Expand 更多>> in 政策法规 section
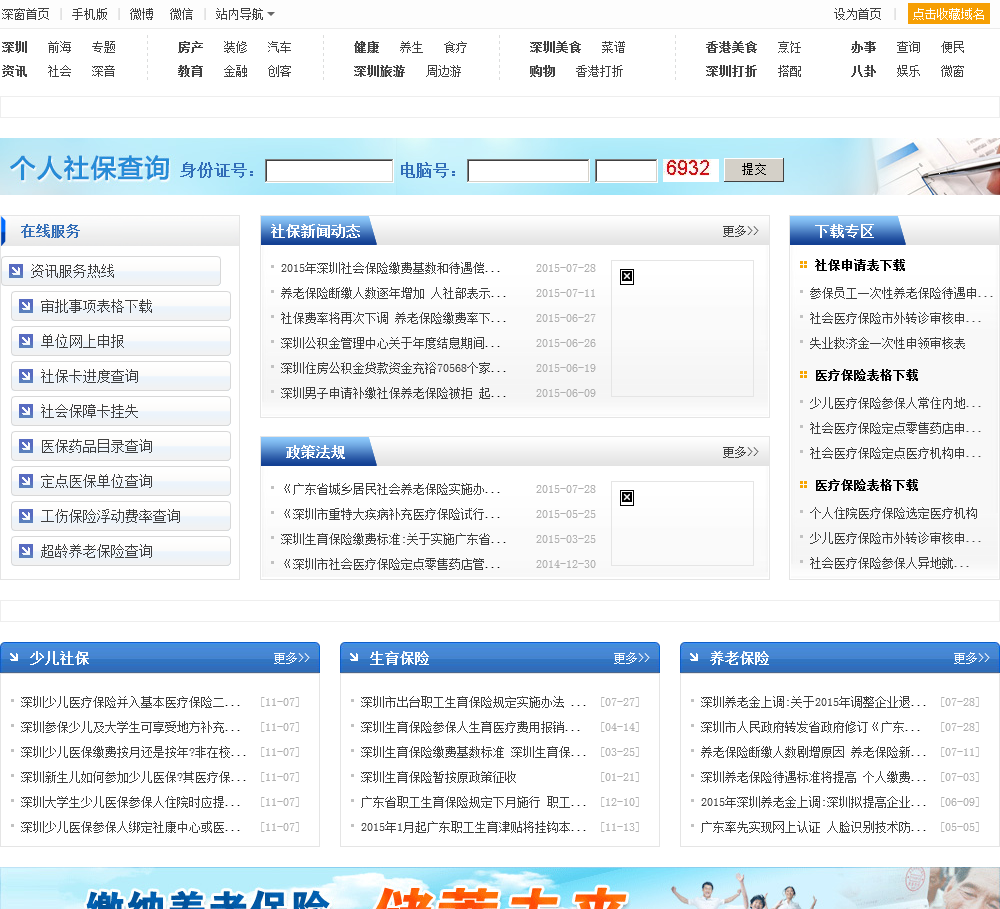Image resolution: width=1000 pixels, height=909 pixels. point(740,452)
